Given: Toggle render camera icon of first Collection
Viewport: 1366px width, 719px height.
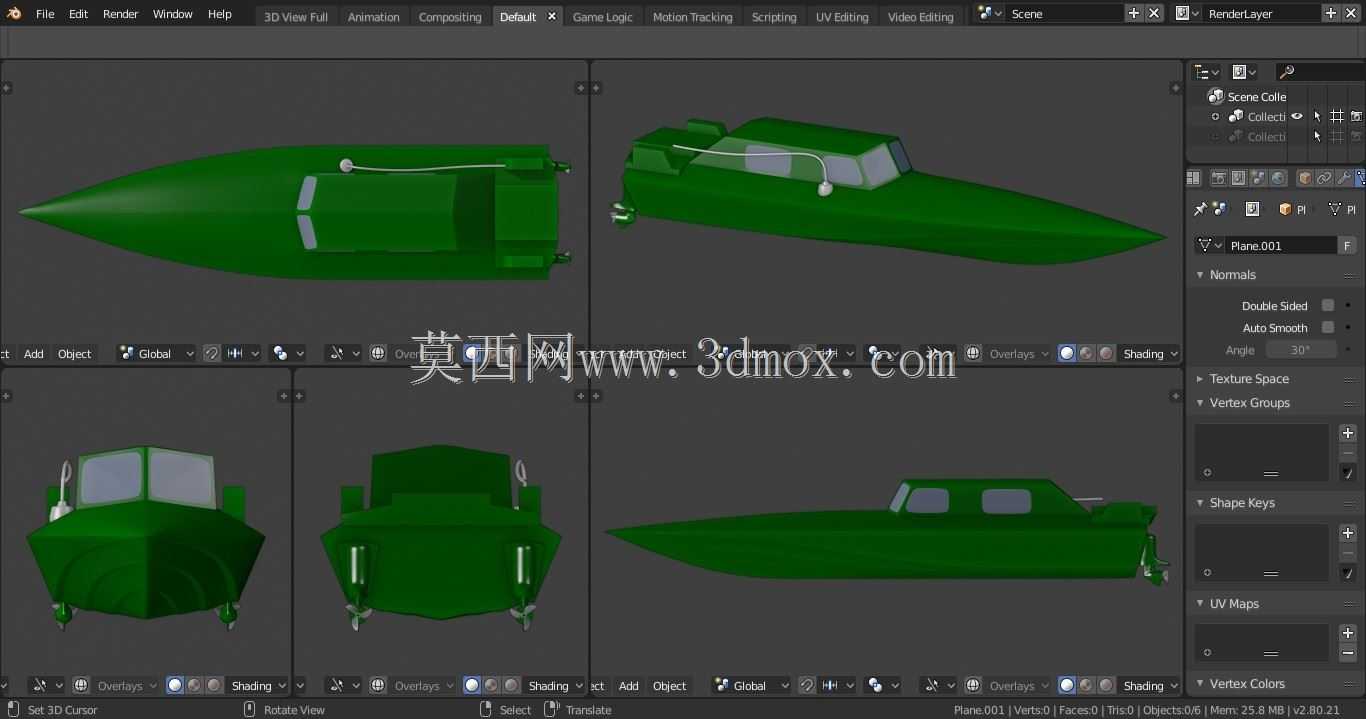Looking at the screenshot, I should (1357, 117).
